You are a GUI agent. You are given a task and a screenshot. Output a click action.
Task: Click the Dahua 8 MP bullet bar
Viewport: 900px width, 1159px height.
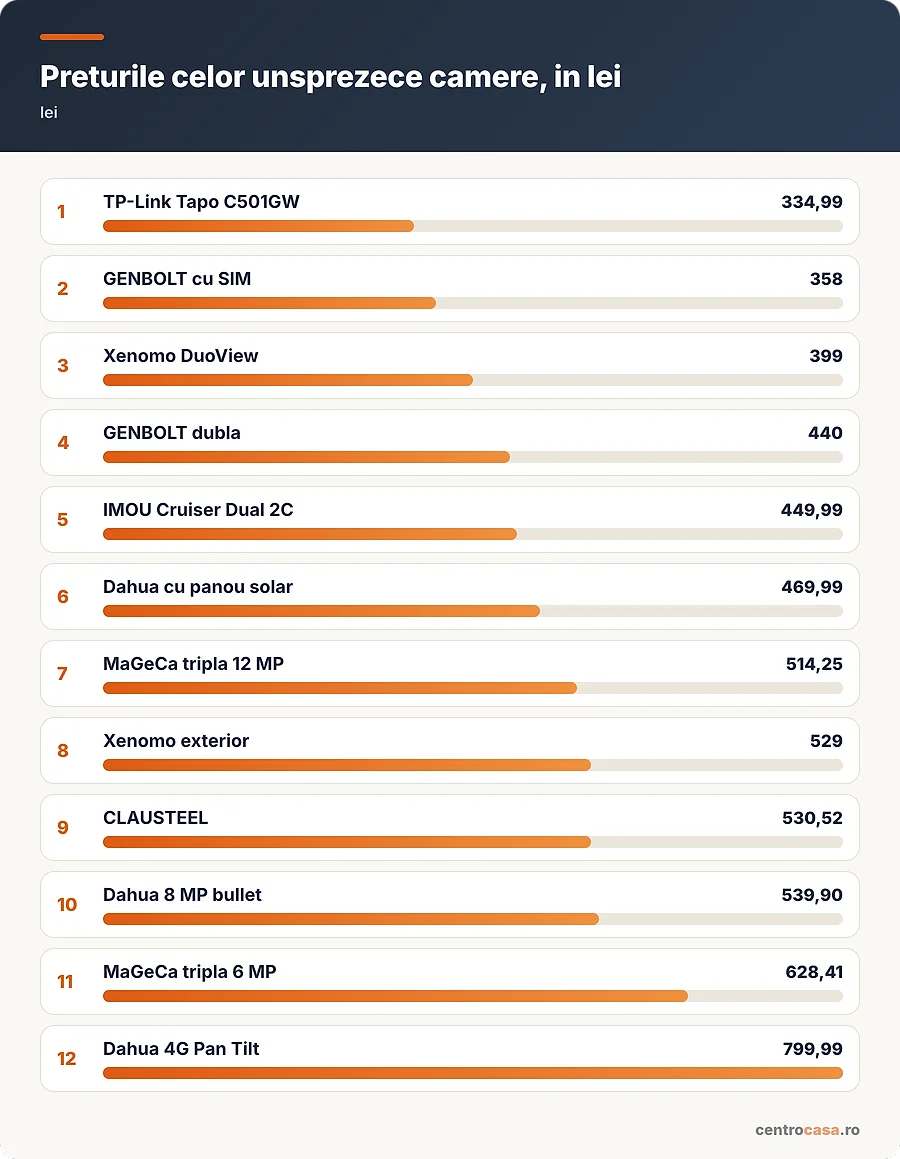click(473, 919)
